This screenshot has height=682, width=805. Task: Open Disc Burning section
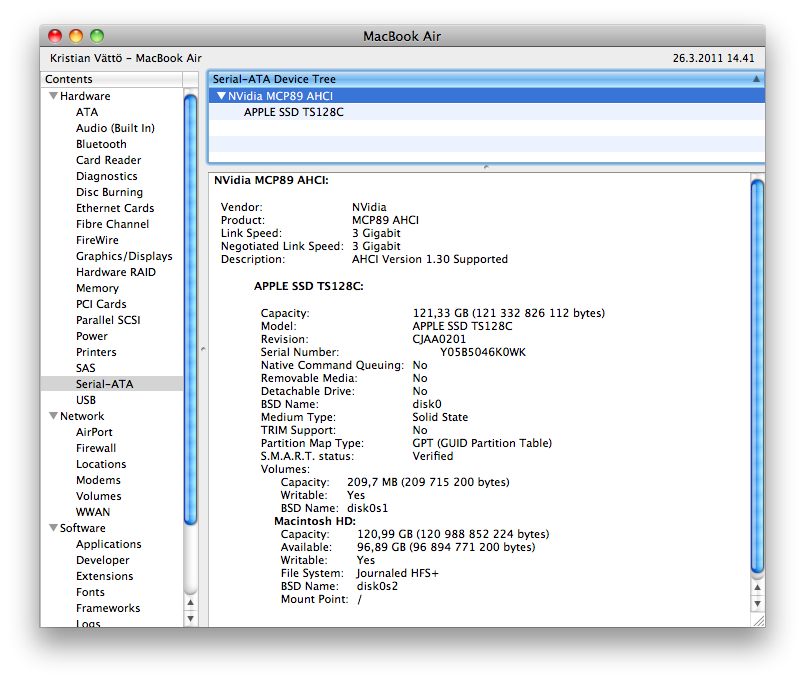coord(109,192)
